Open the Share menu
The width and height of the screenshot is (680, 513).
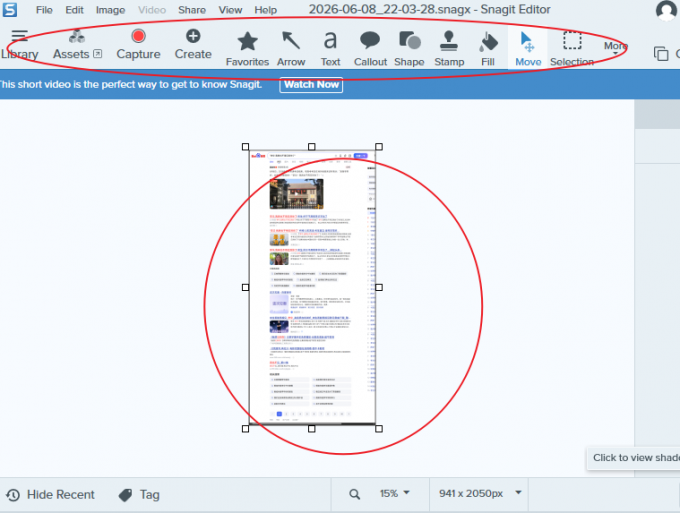192,10
